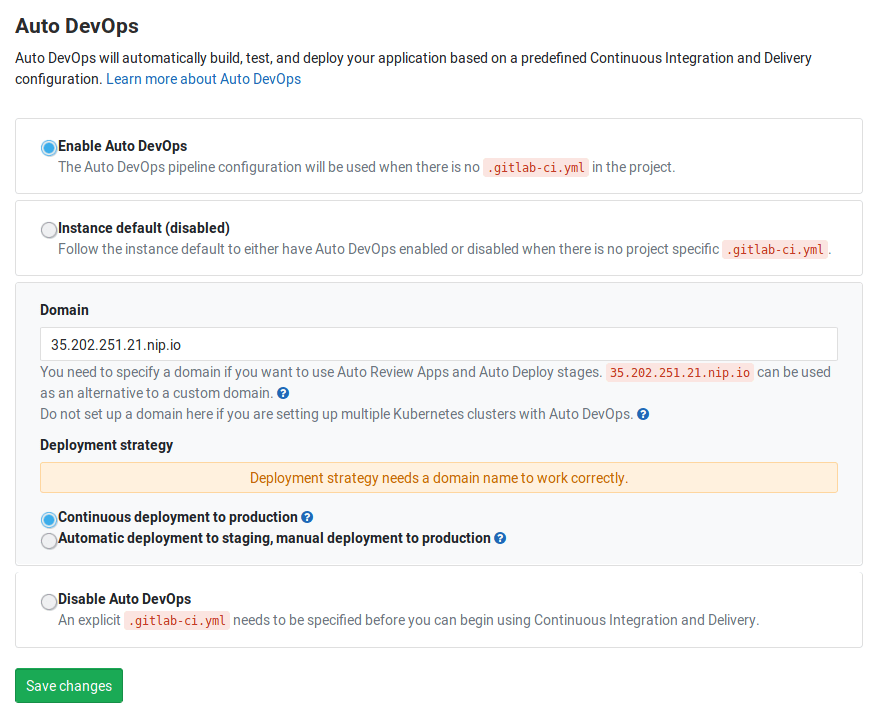Click the .gitlab-ci.yml snippet in Instance default section
Screen dimensions: 877x716
click(x=775, y=249)
